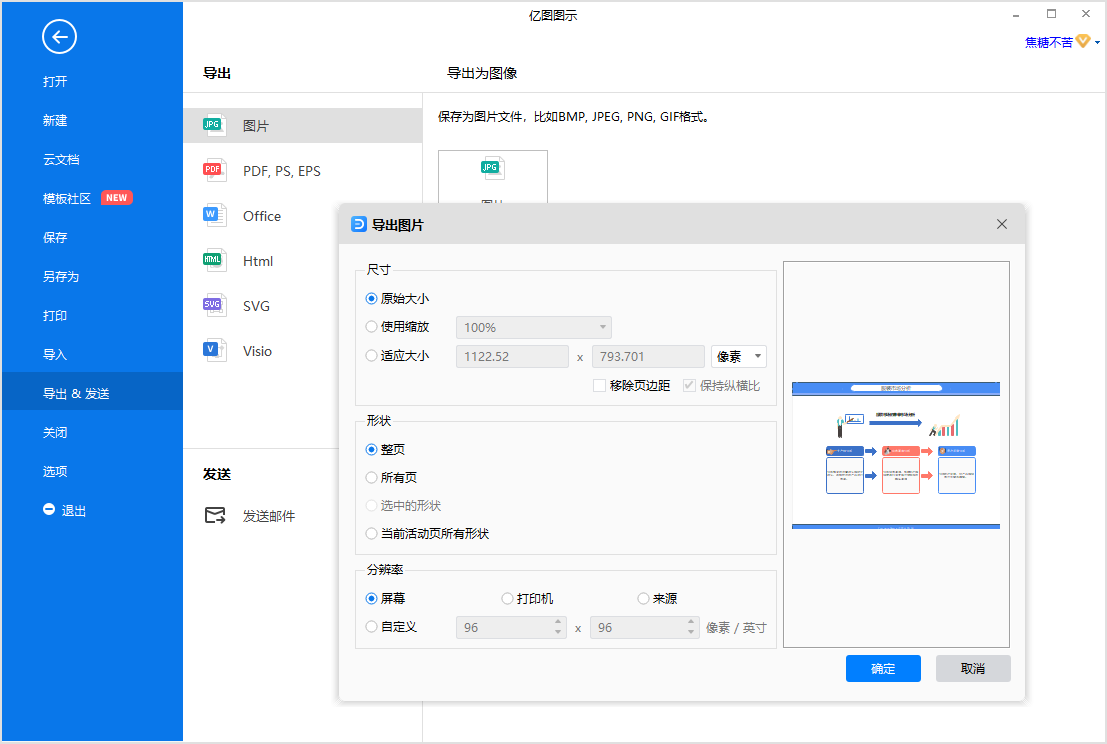1107x744 pixels.
Task: Click the NEW badge beside template community
Action: click(x=116, y=198)
